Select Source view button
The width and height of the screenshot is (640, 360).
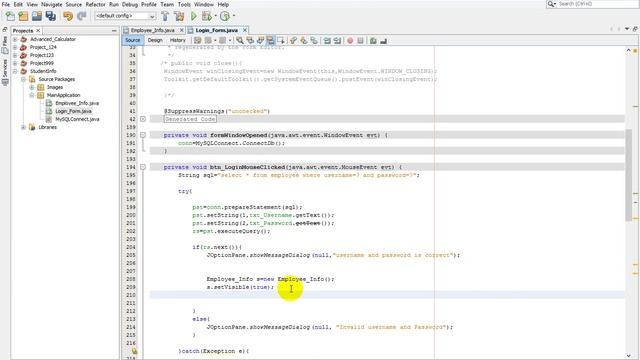pos(133,40)
